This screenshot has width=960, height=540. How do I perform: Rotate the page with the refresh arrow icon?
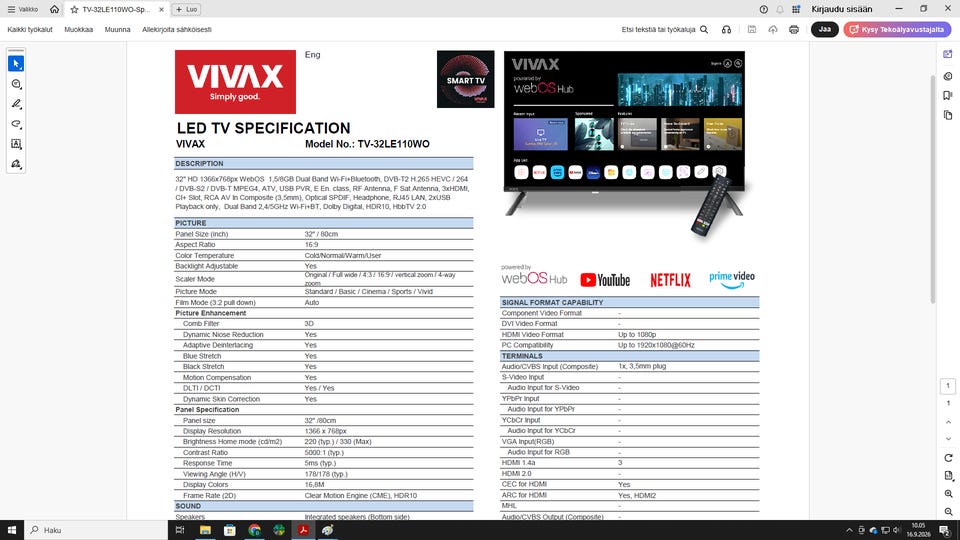pyautogui.click(x=948, y=458)
